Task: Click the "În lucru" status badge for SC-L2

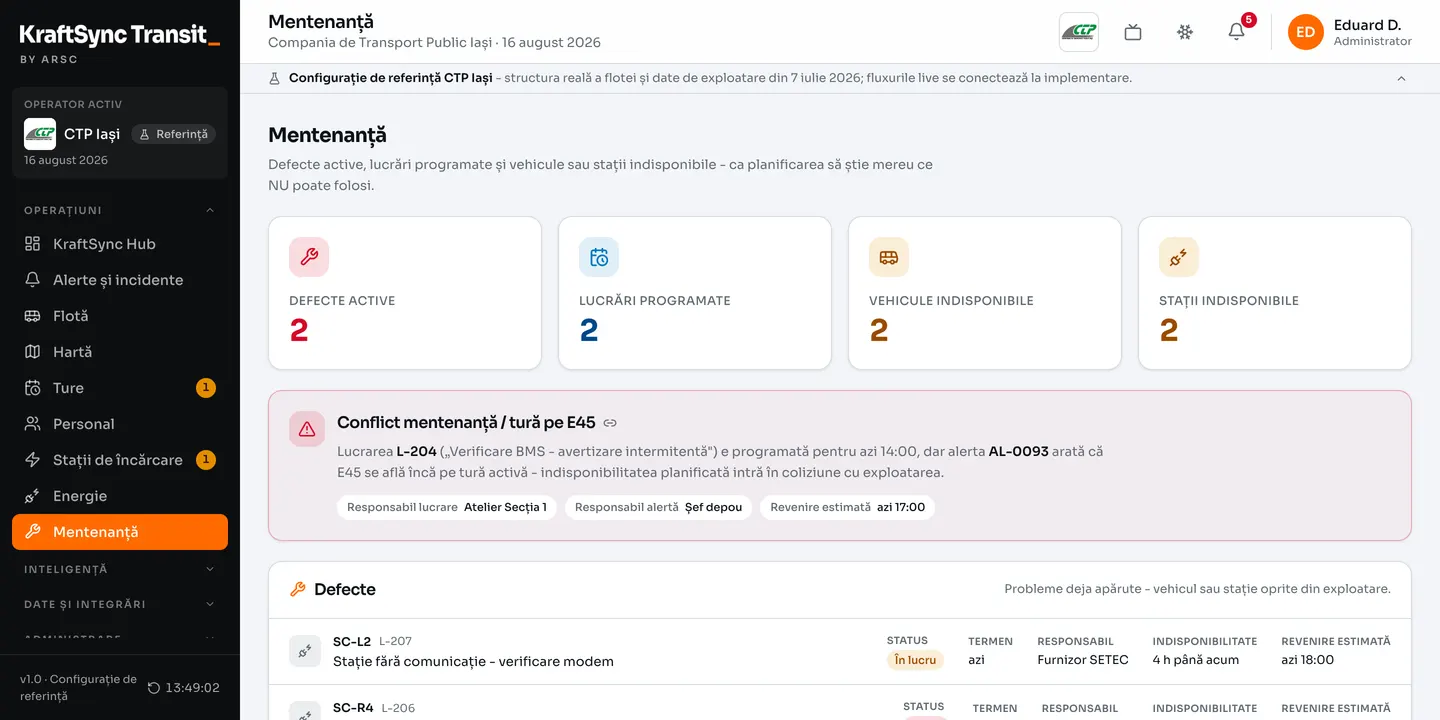Action: click(915, 660)
